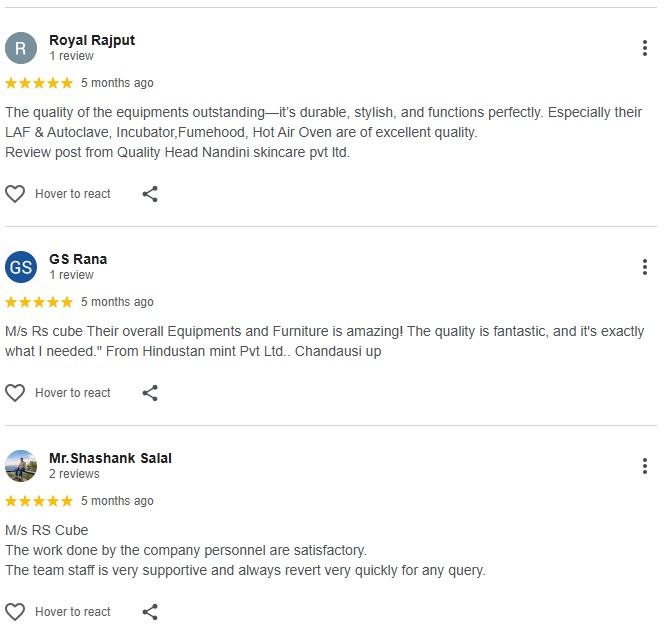Click "Hover to react" under Royal Rajput's review
This screenshot has height=629, width=670.
pyautogui.click(x=73, y=194)
